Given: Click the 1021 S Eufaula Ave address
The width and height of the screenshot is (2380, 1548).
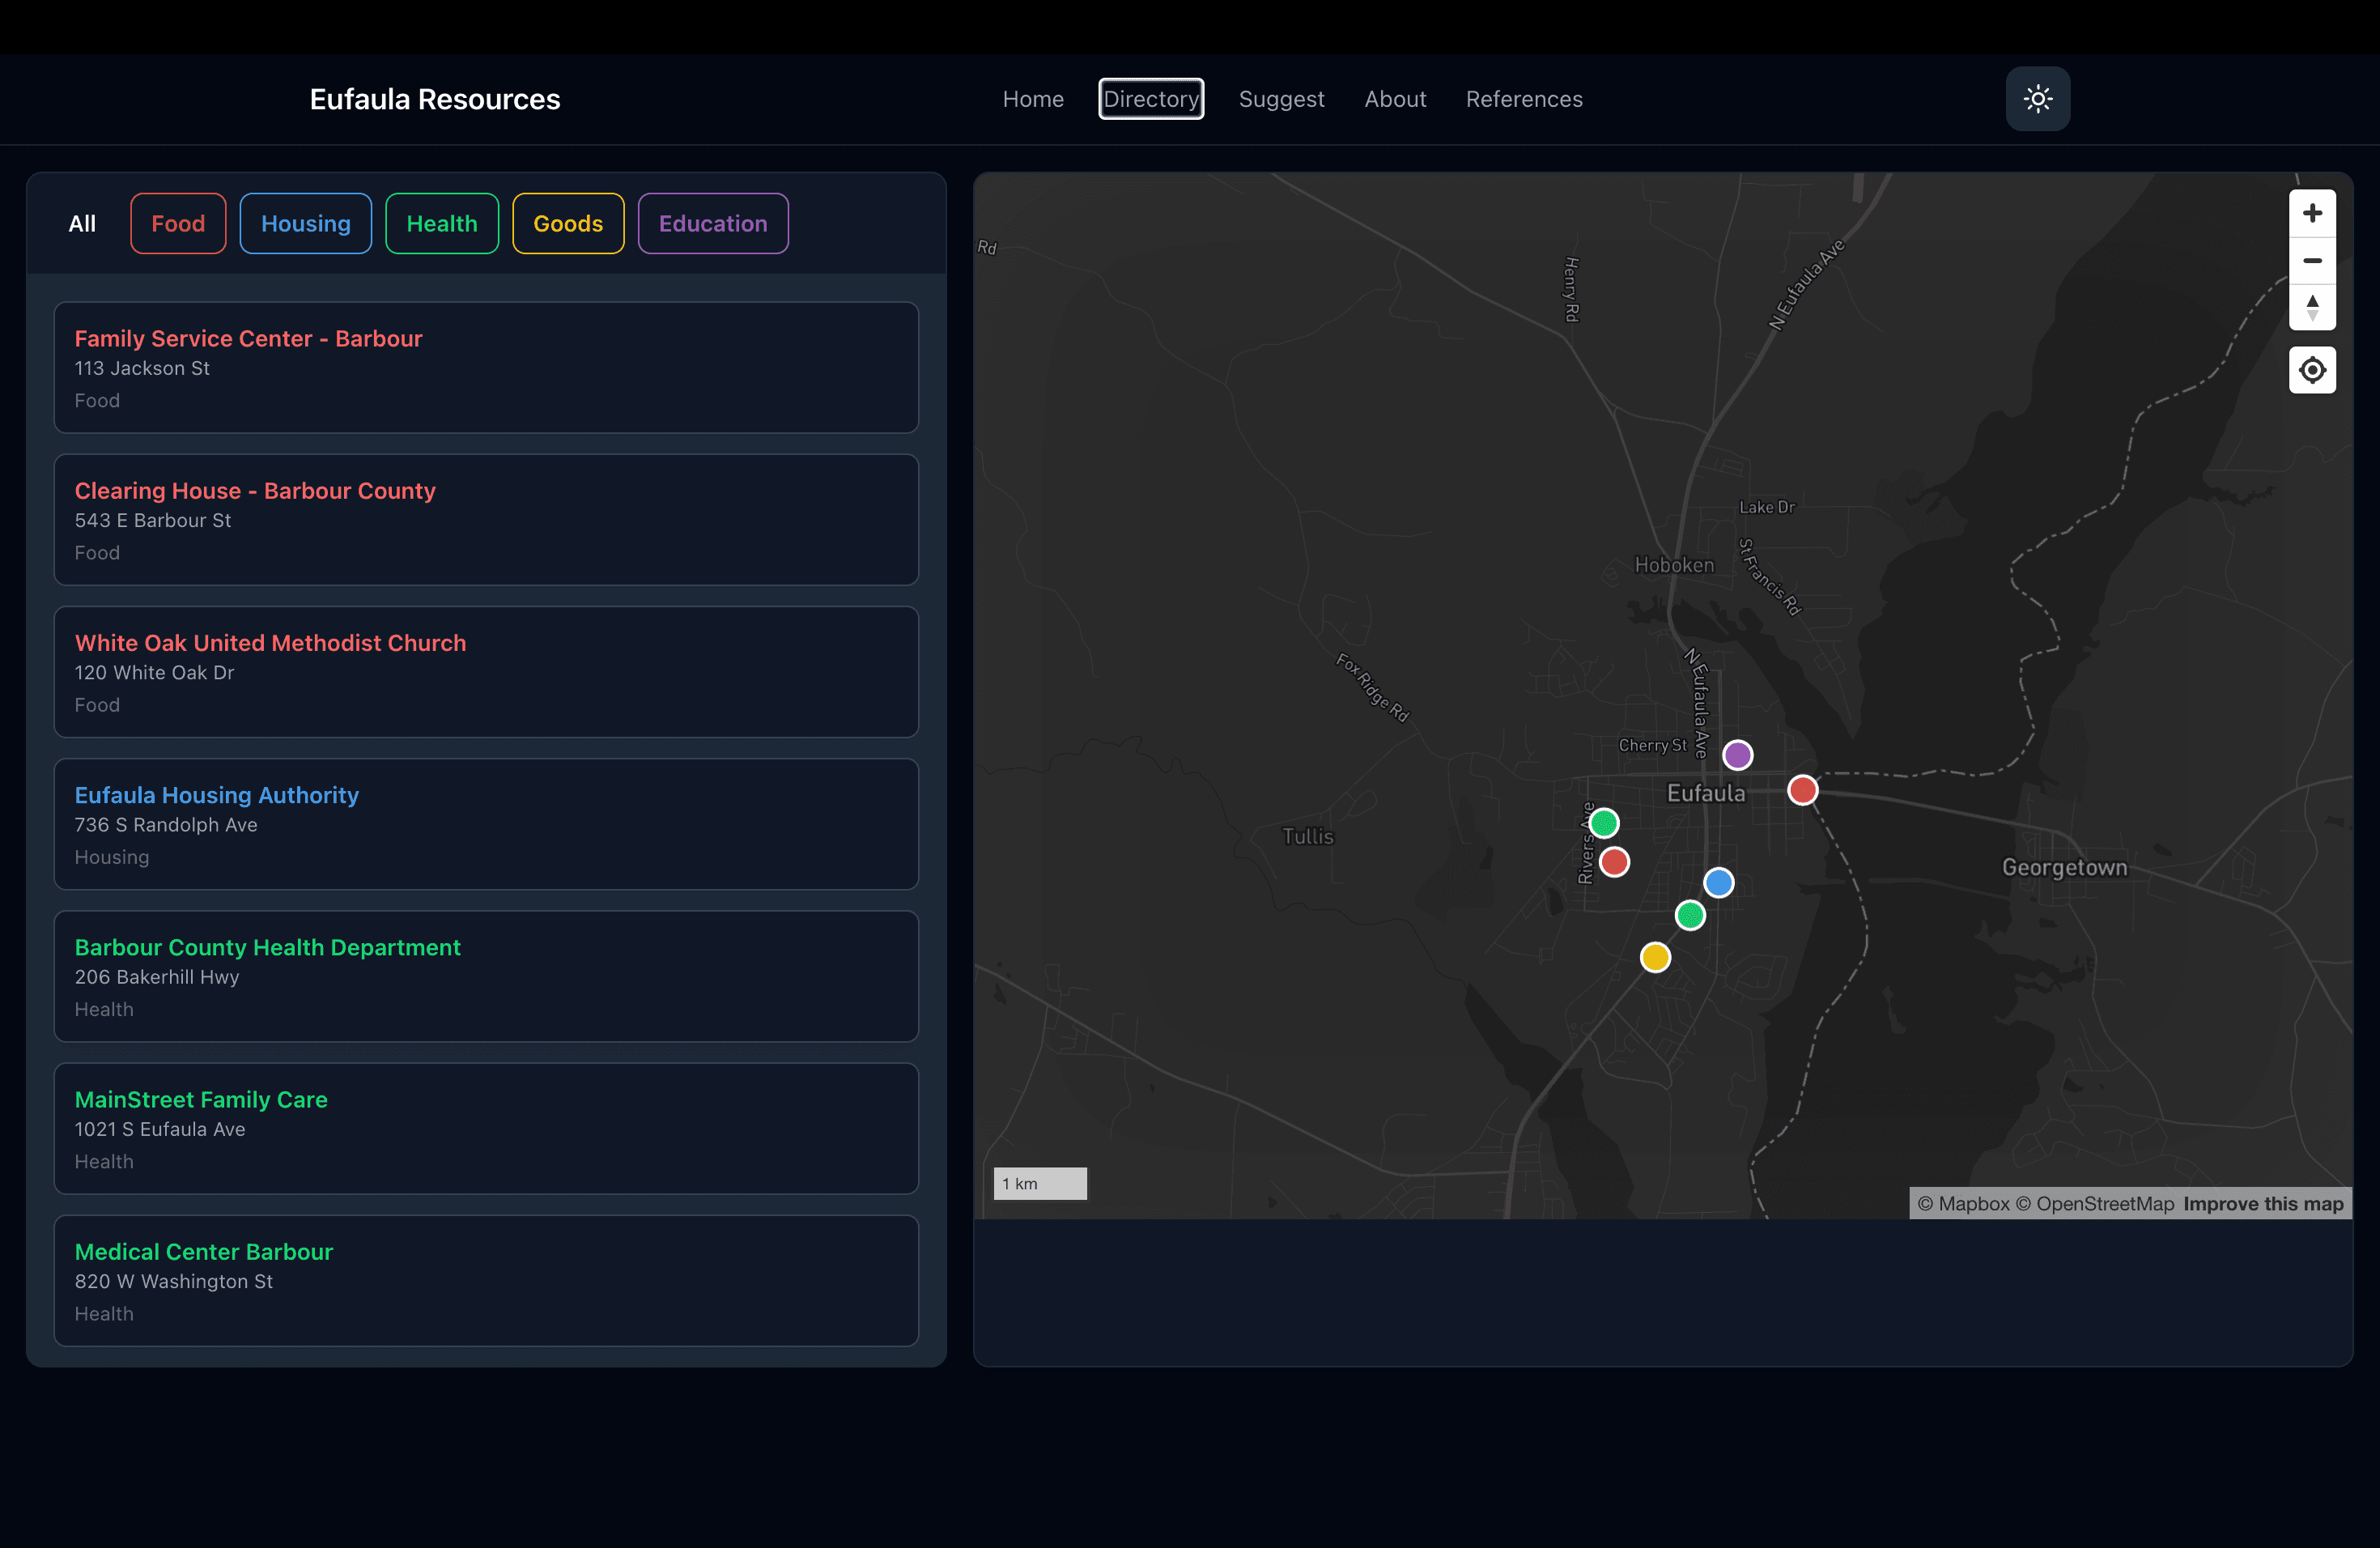Looking at the screenshot, I should pos(160,1129).
